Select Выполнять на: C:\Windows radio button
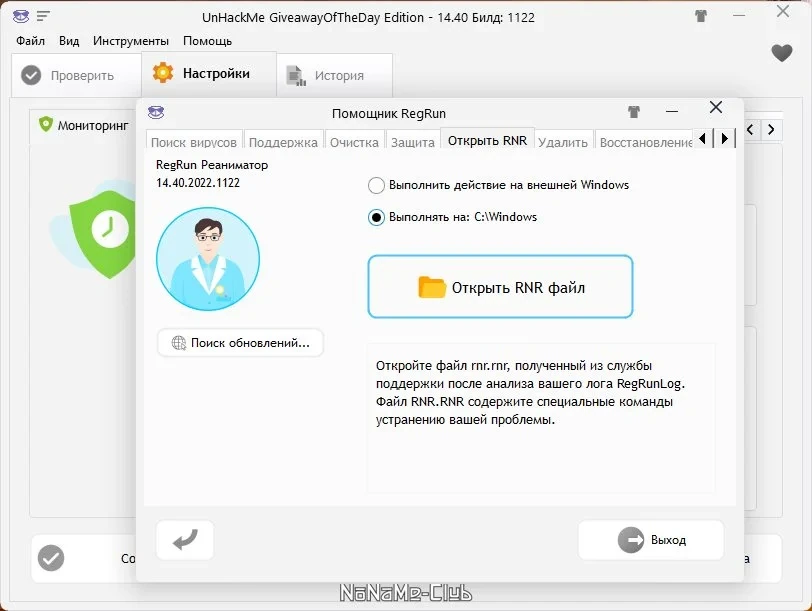812x611 pixels. coord(376,217)
